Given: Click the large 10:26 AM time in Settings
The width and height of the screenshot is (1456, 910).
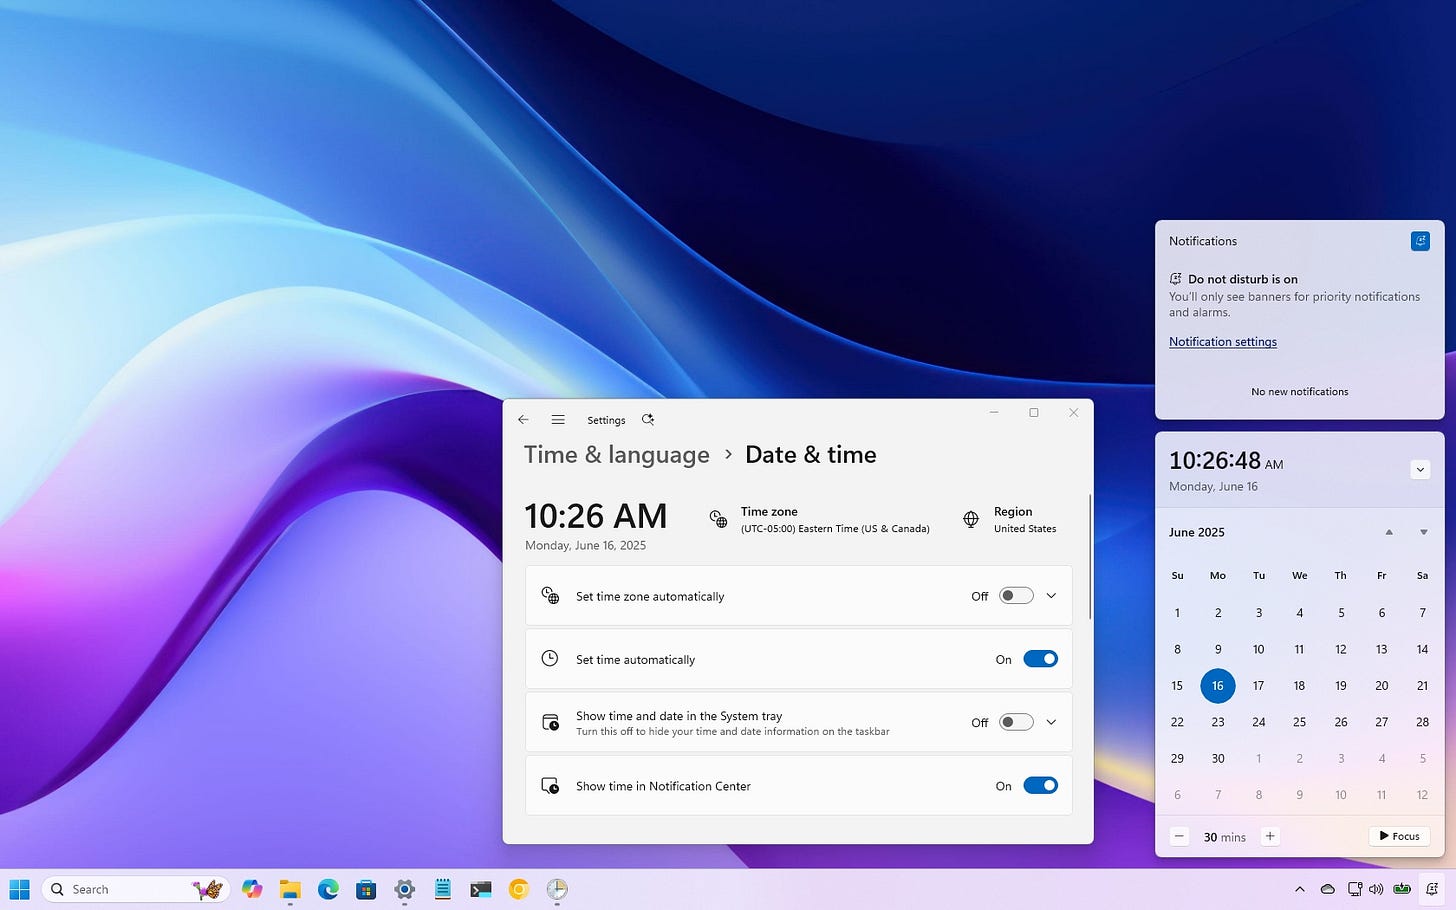Looking at the screenshot, I should point(596,516).
